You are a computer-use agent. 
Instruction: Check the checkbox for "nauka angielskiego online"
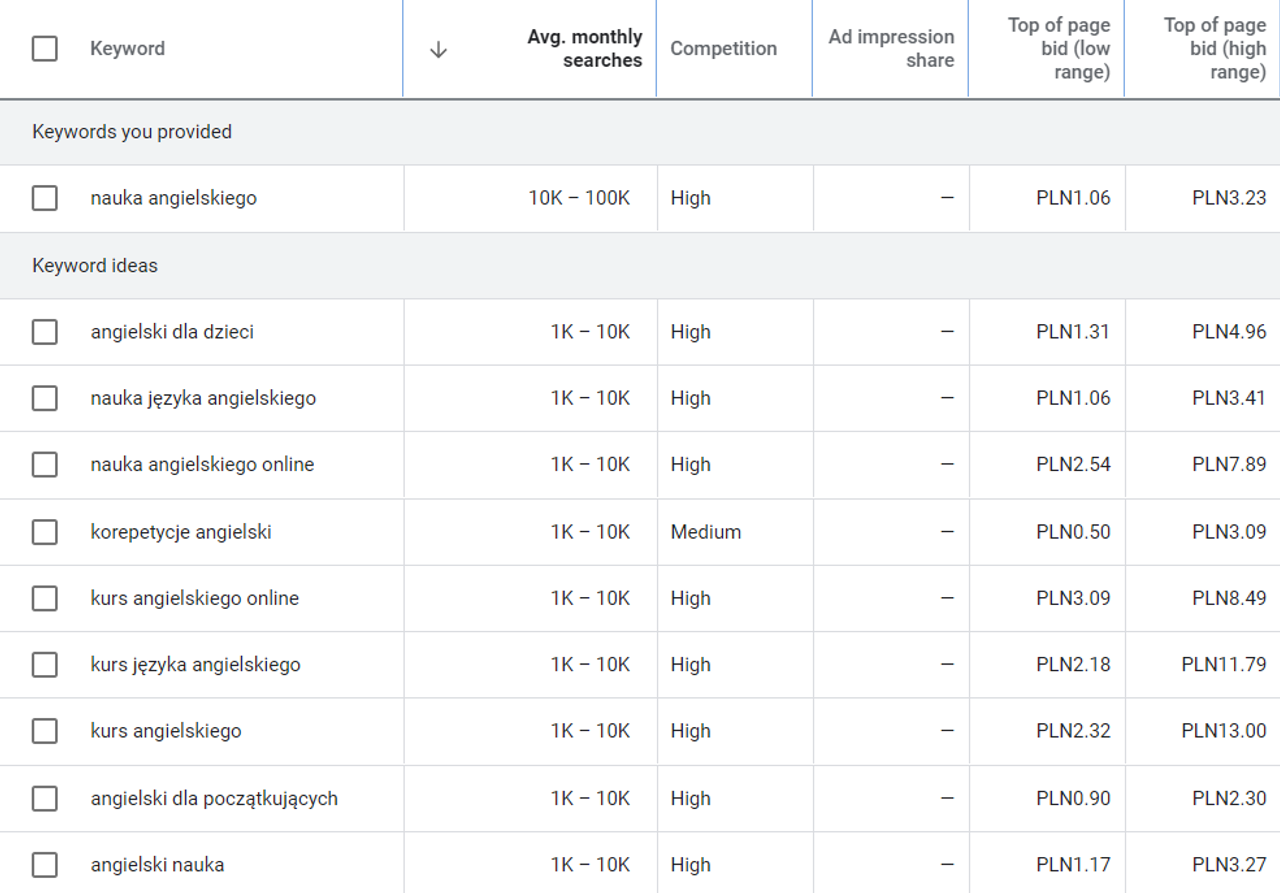click(x=44, y=464)
